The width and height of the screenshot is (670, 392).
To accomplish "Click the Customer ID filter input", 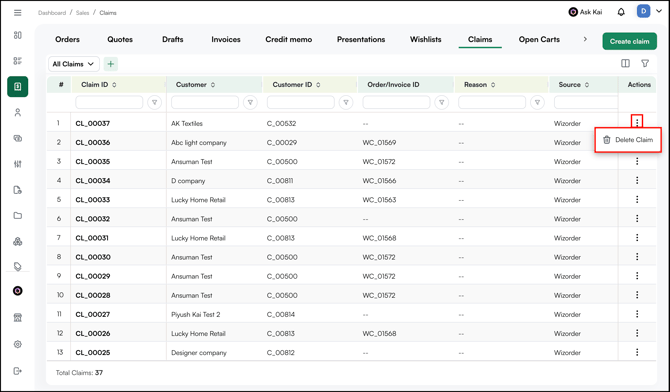I will (x=300, y=103).
